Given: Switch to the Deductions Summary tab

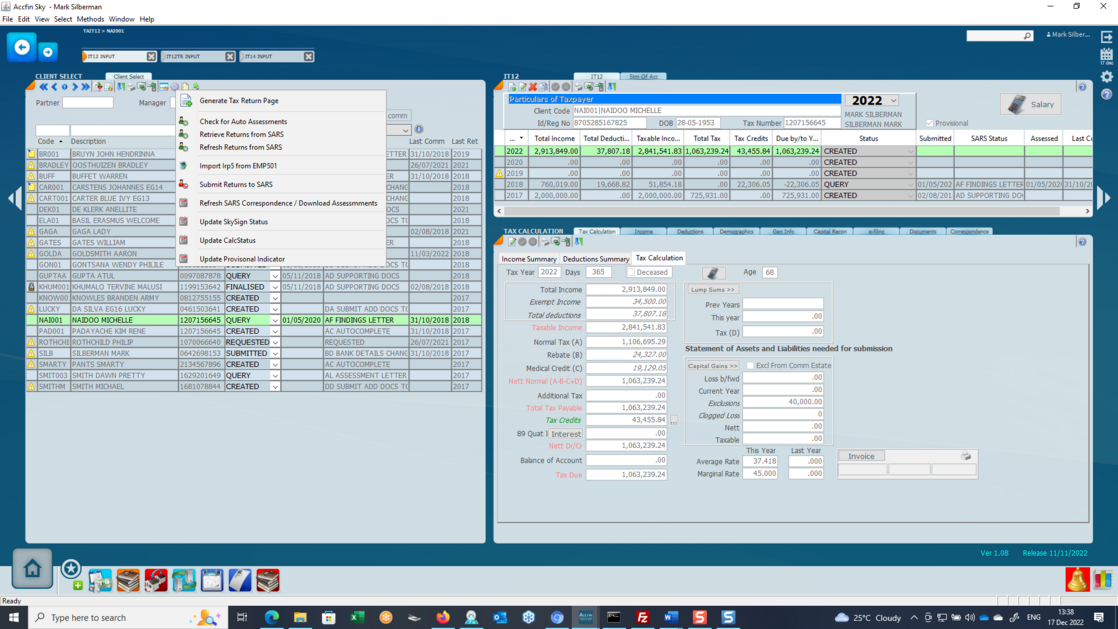Looking at the screenshot, I should (596, 259).
